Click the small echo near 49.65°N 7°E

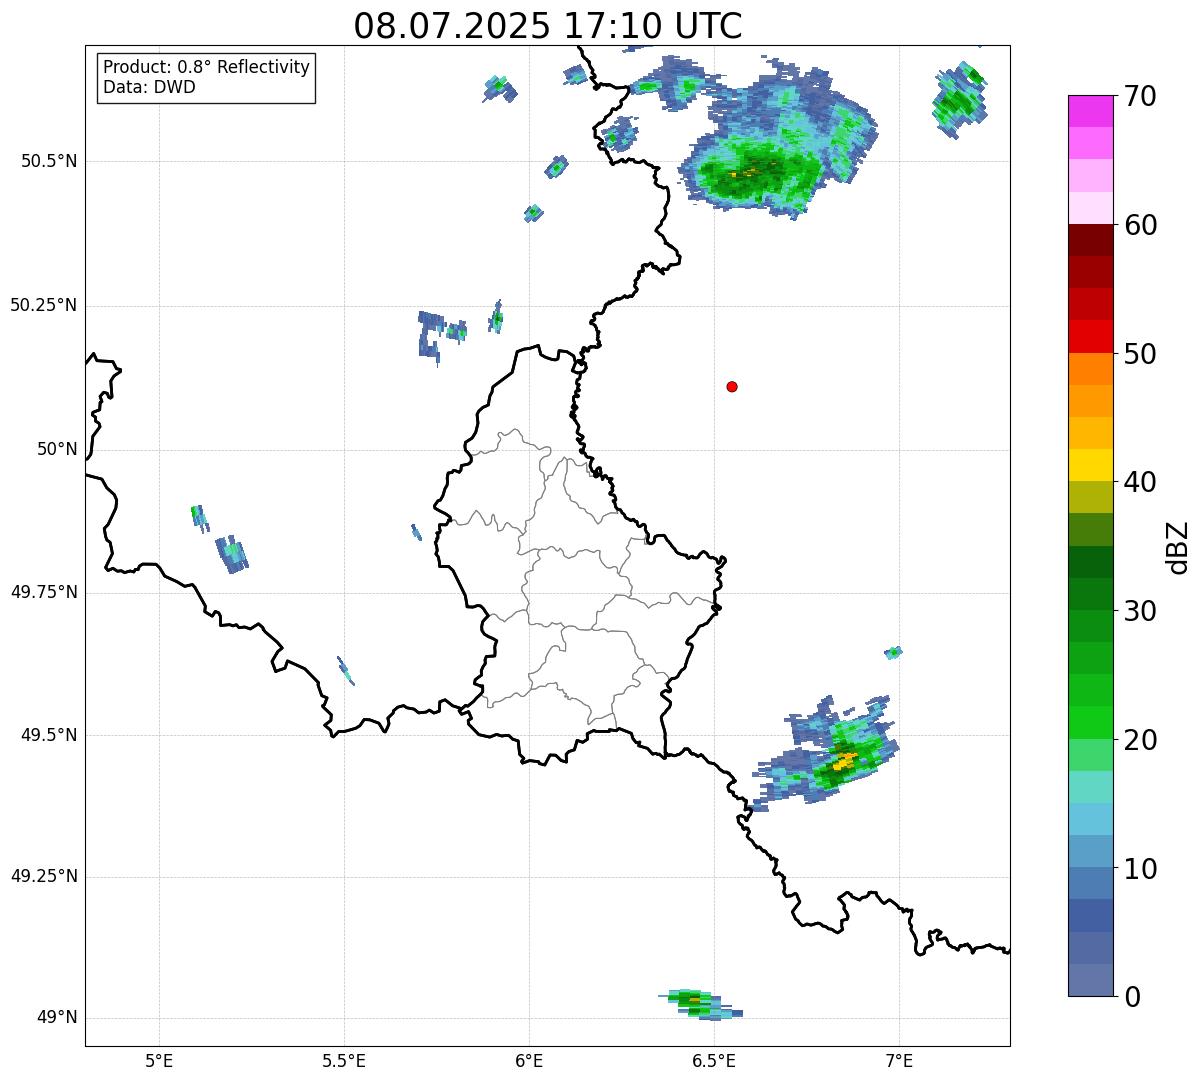pyautogui.click(x=893, y=653)
